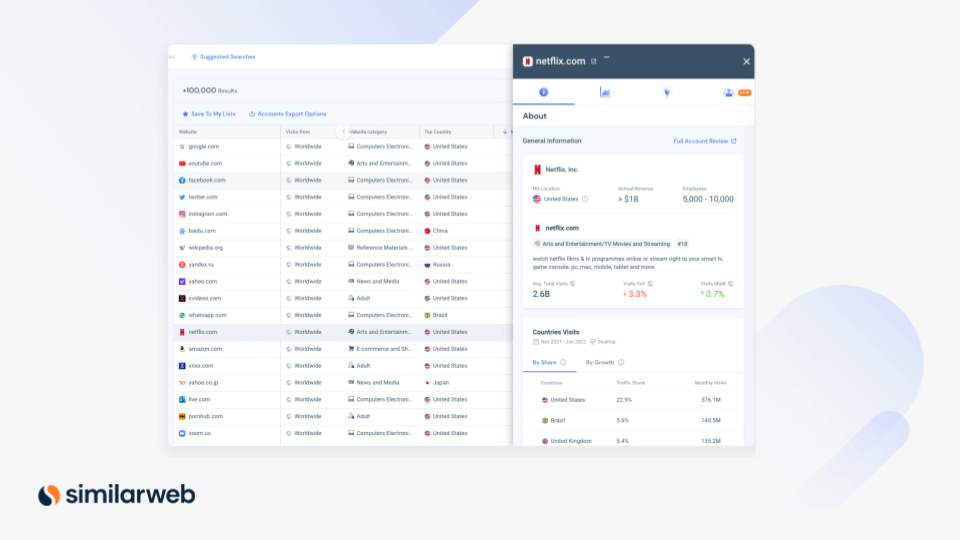Close the netflix.com side panel
This screenshot has height=540, width=960.
746,61
